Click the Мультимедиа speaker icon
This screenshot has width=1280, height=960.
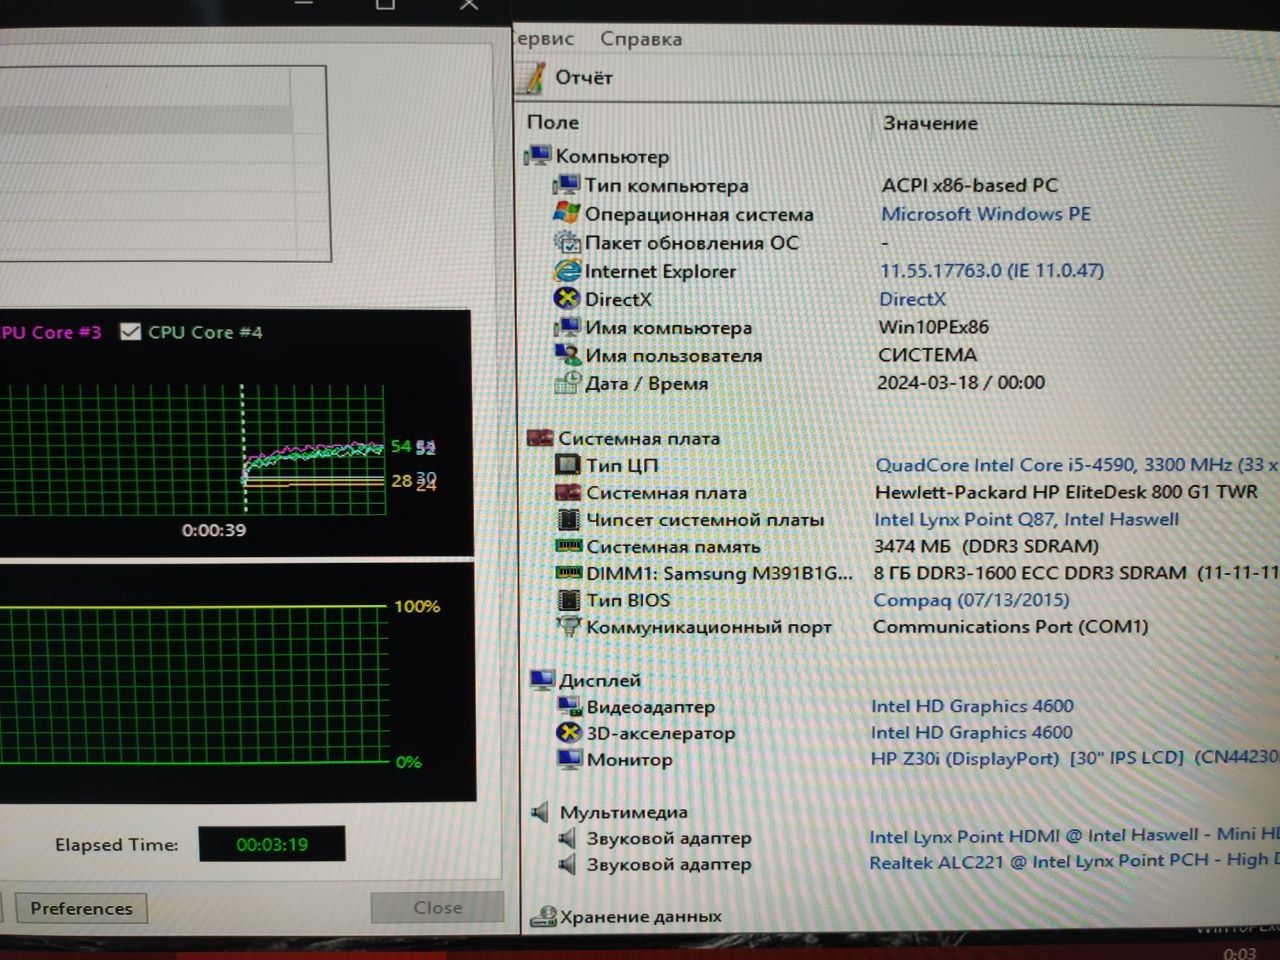(541, 811)
